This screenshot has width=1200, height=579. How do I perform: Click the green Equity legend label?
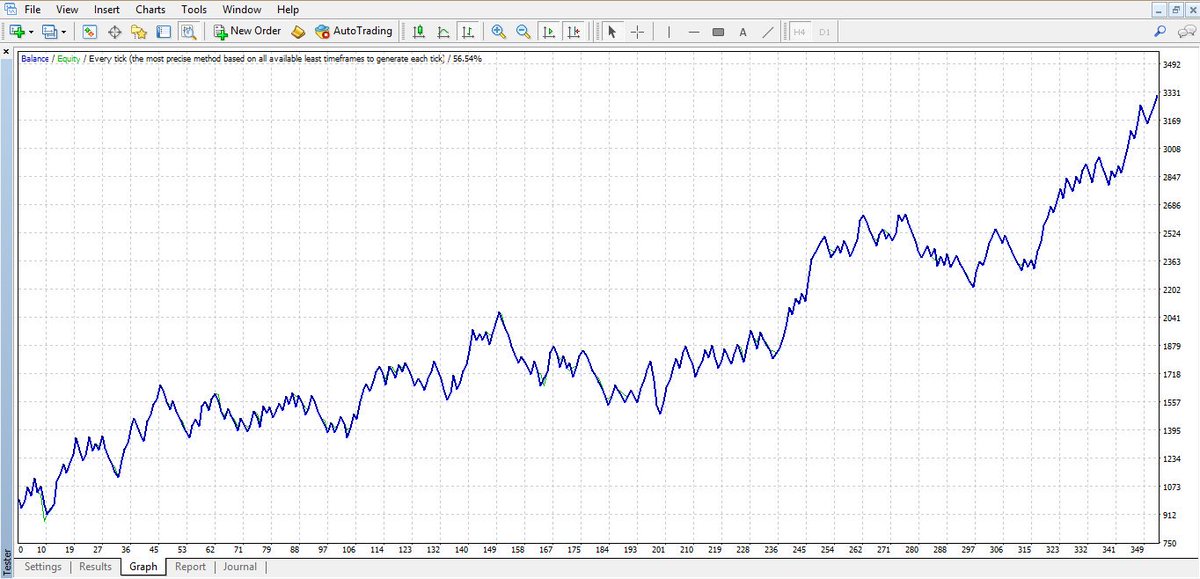pos(69,59)
